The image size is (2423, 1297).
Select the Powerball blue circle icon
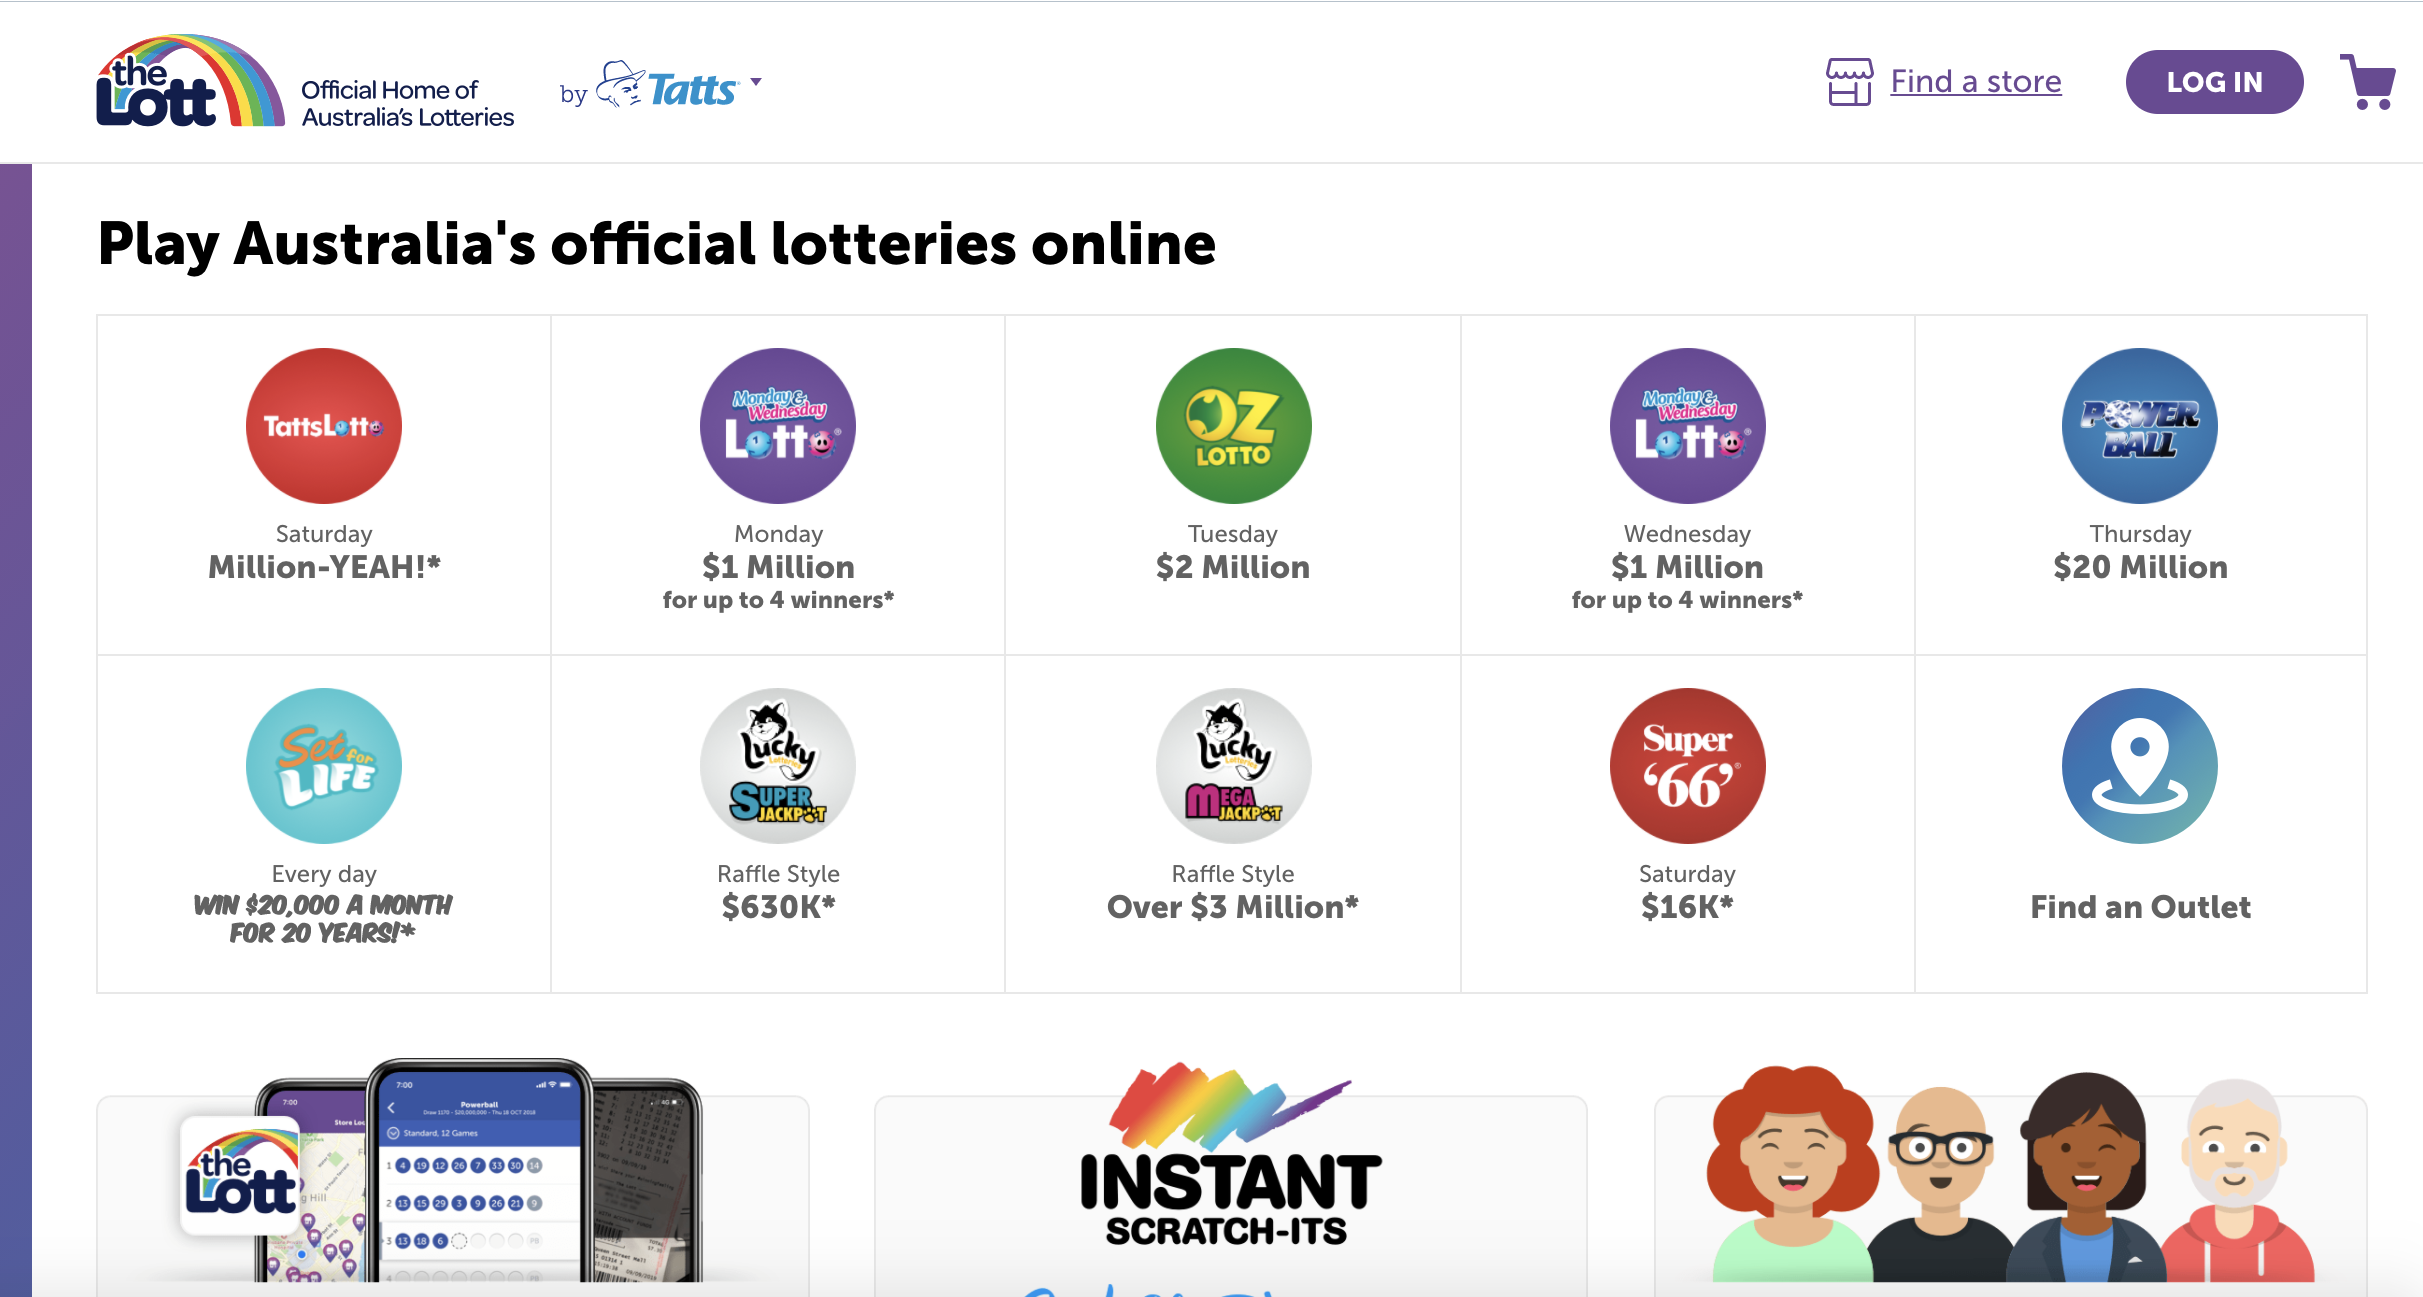(2140, 426)
